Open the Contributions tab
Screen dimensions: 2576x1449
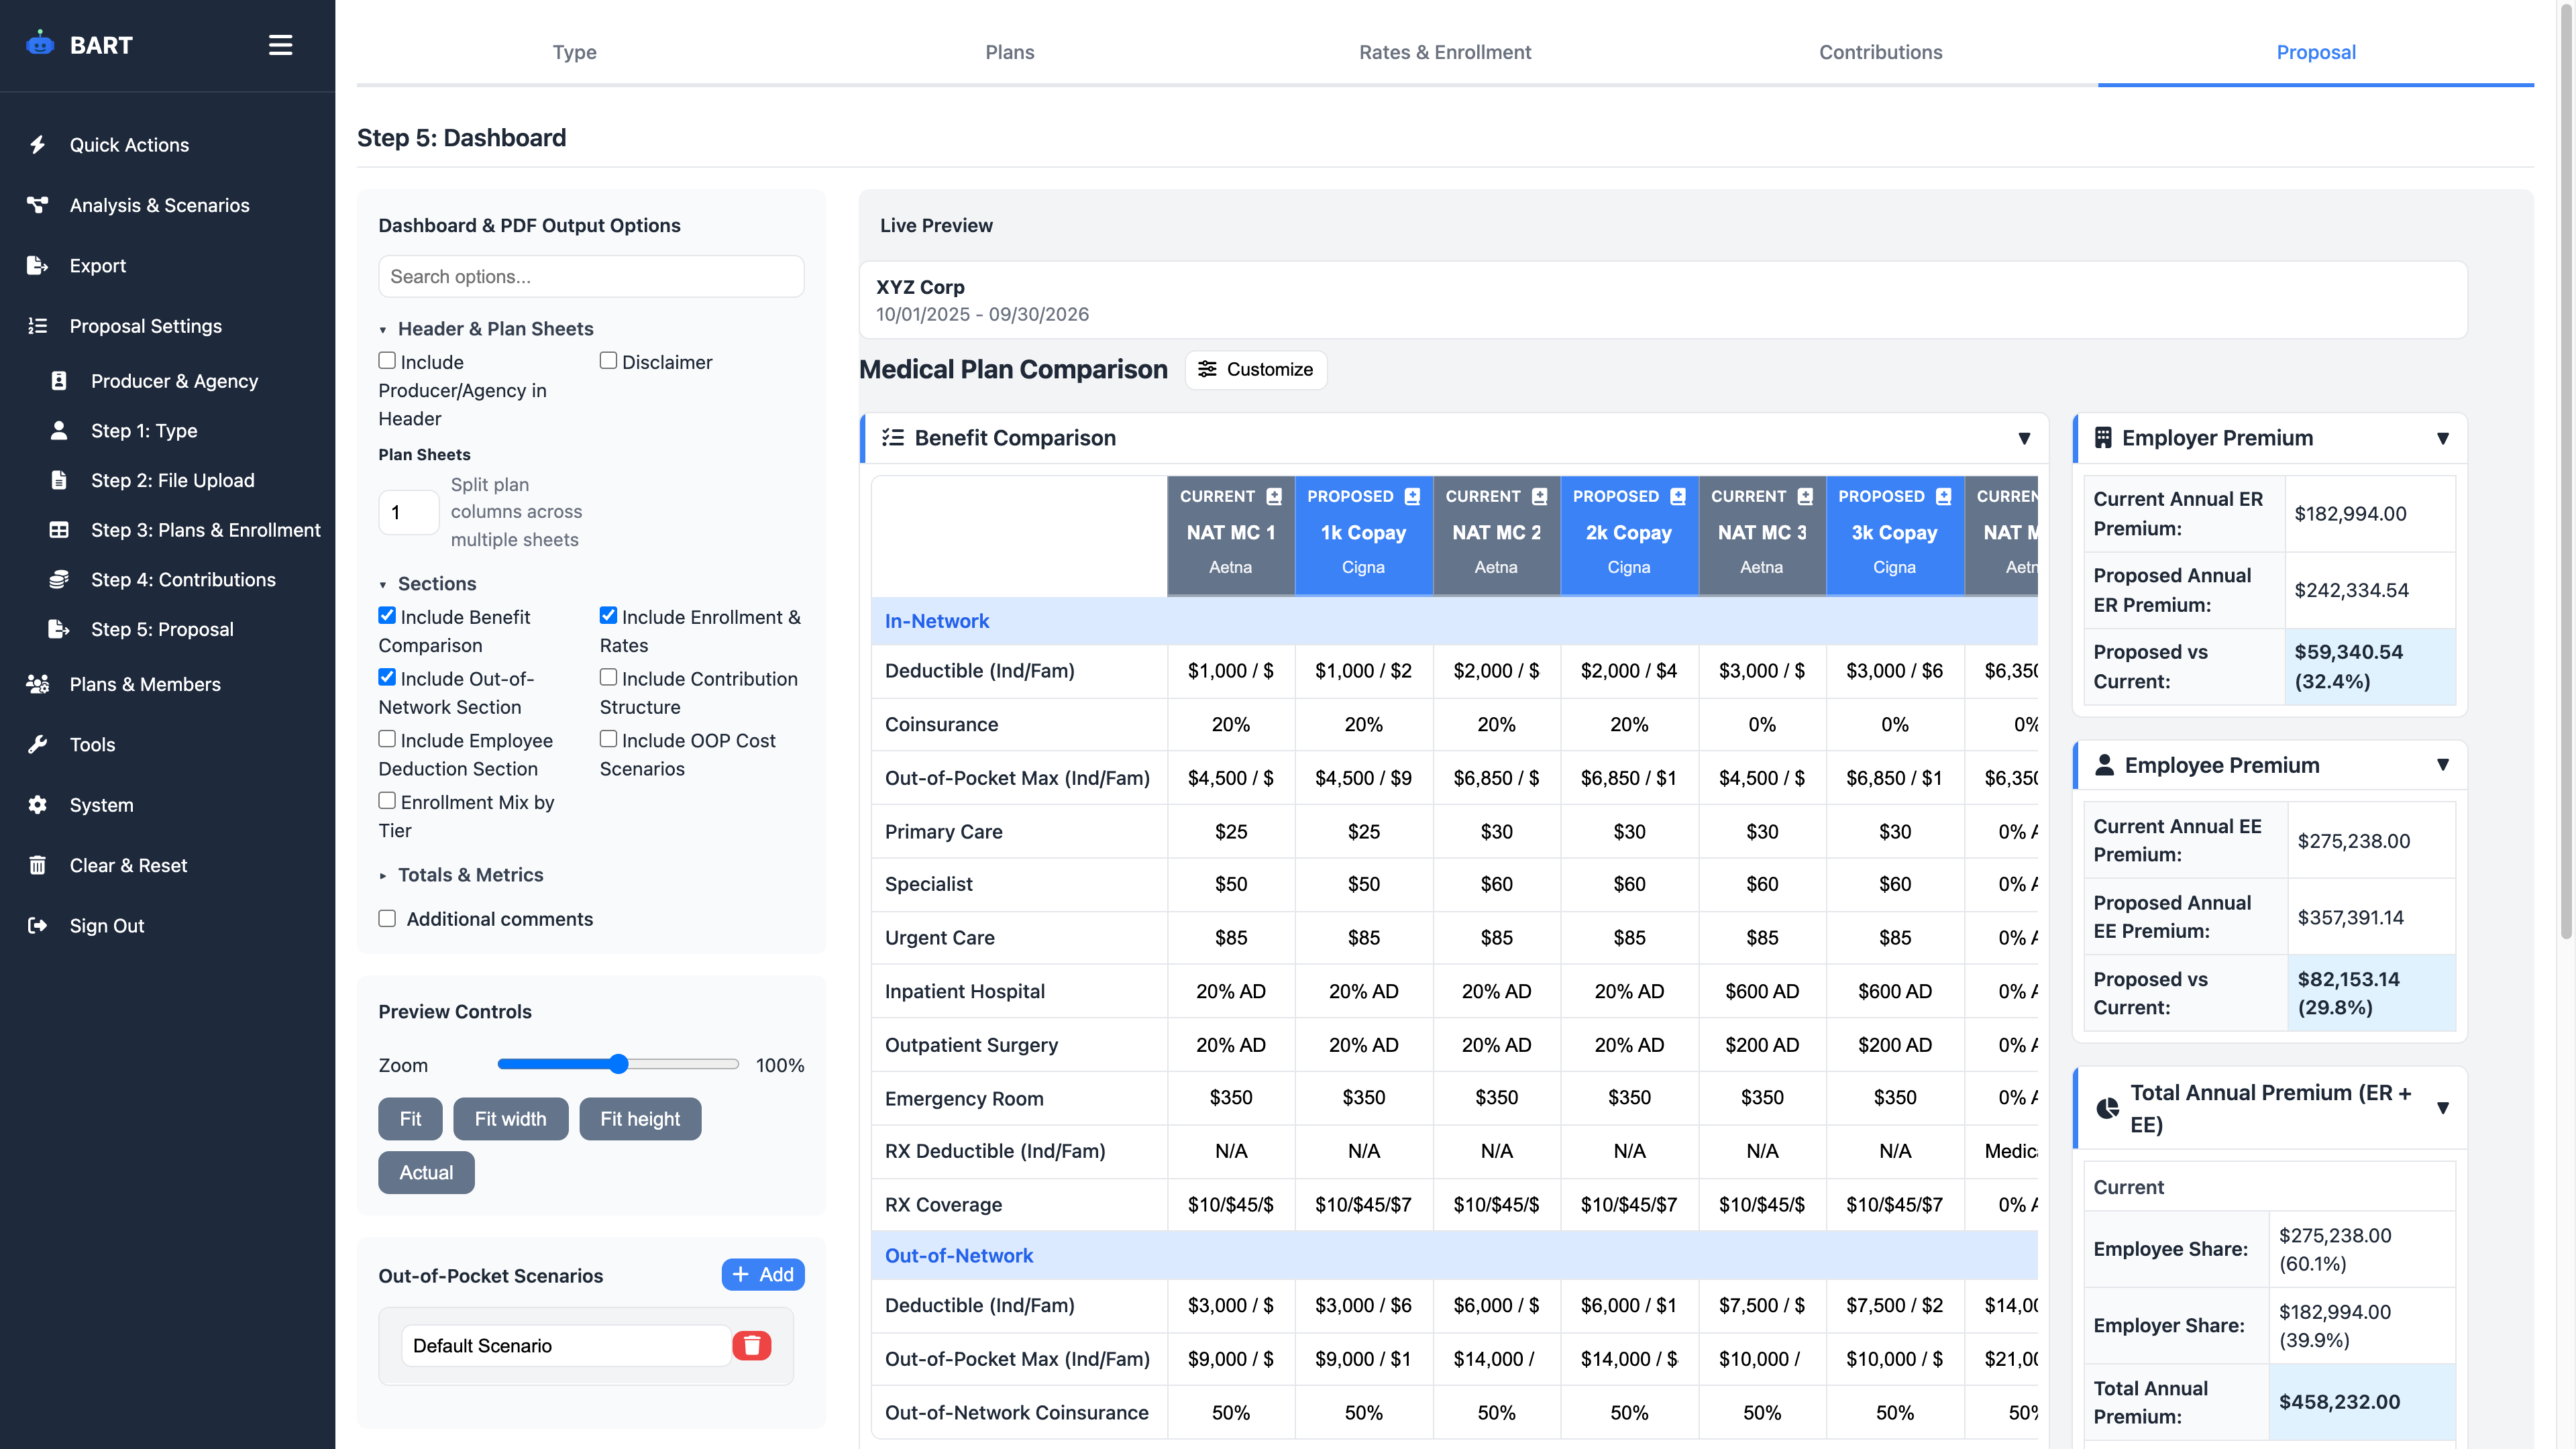pos(1880,52)
